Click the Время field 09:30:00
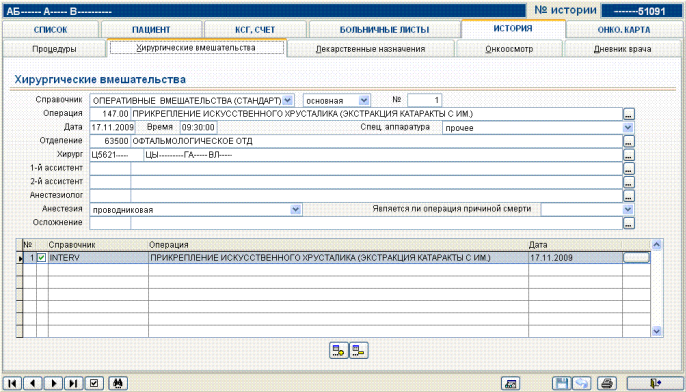Viewport: 686px width, 392px height. point(199,128)
